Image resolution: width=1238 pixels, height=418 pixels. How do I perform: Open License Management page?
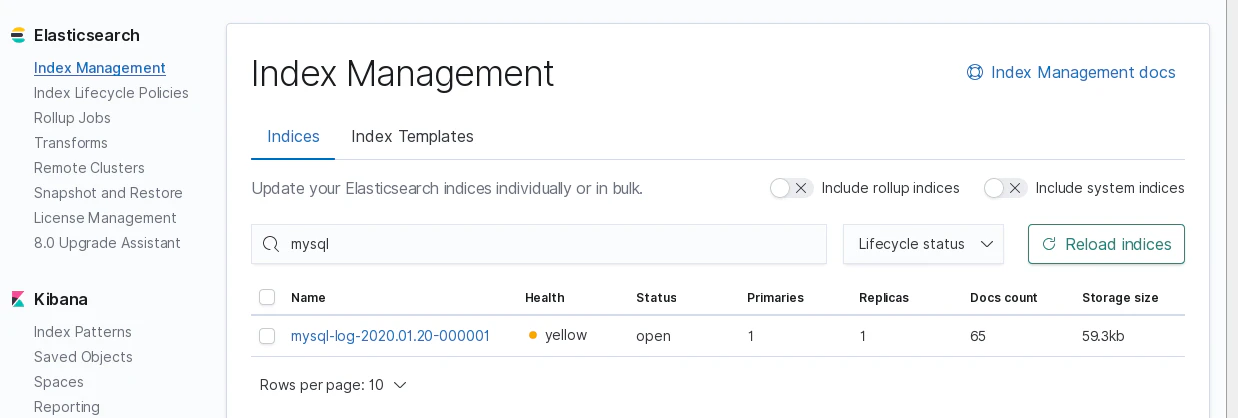[x=105, y=218]
